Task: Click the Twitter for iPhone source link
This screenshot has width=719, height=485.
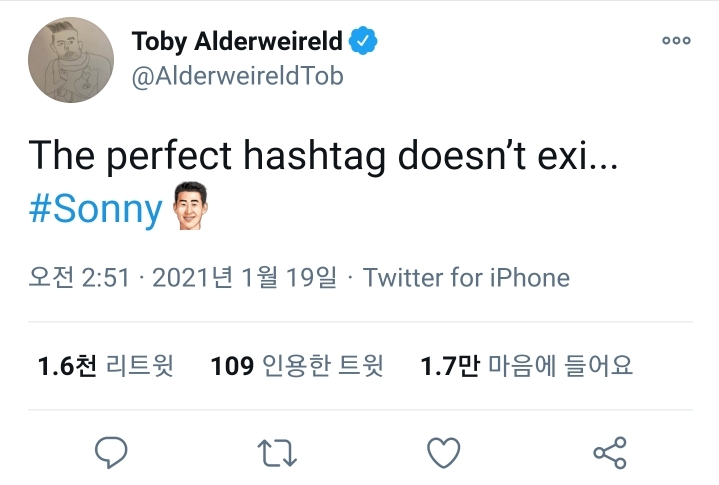Action: point(466,277)
